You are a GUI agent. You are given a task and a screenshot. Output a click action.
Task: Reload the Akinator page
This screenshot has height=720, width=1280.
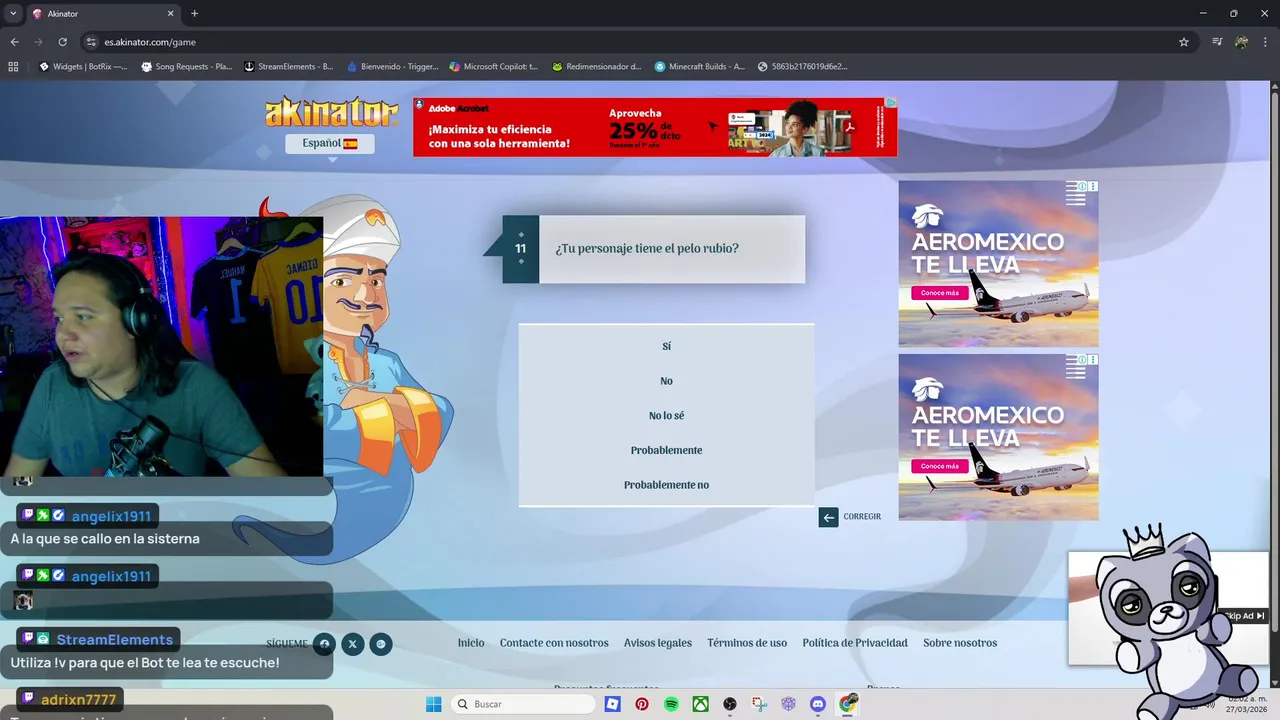point(62,42)
